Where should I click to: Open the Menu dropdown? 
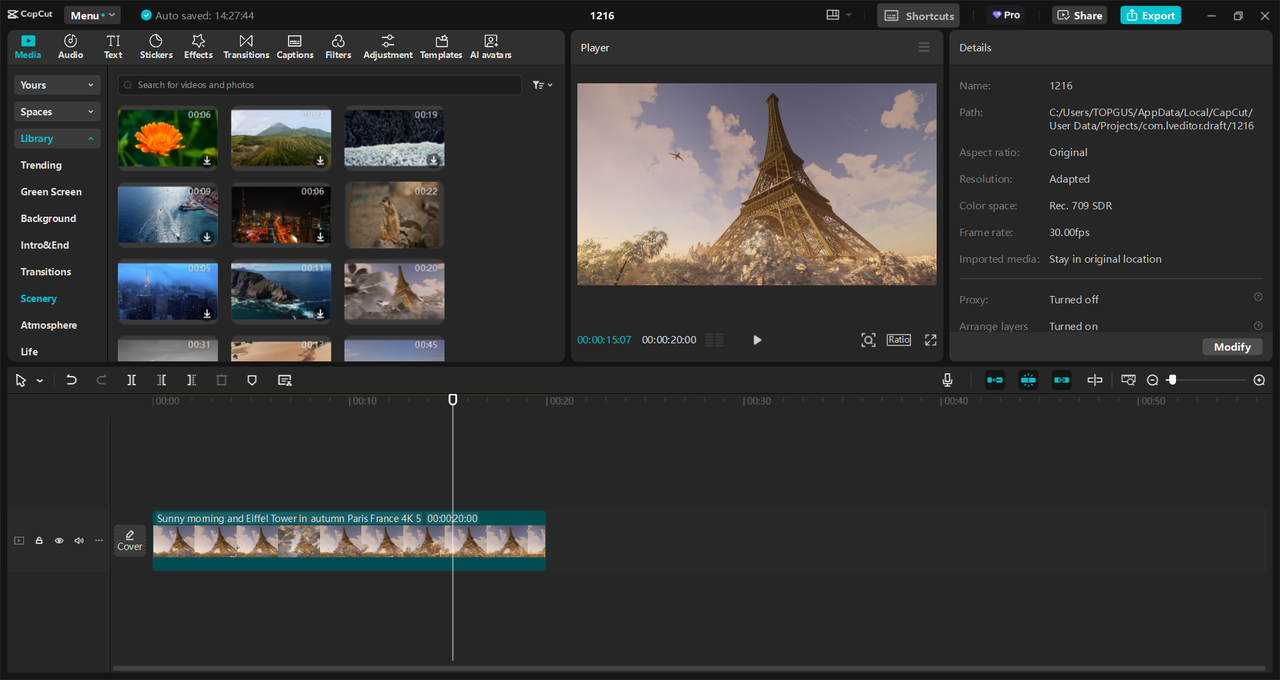[x=92, y=15]
